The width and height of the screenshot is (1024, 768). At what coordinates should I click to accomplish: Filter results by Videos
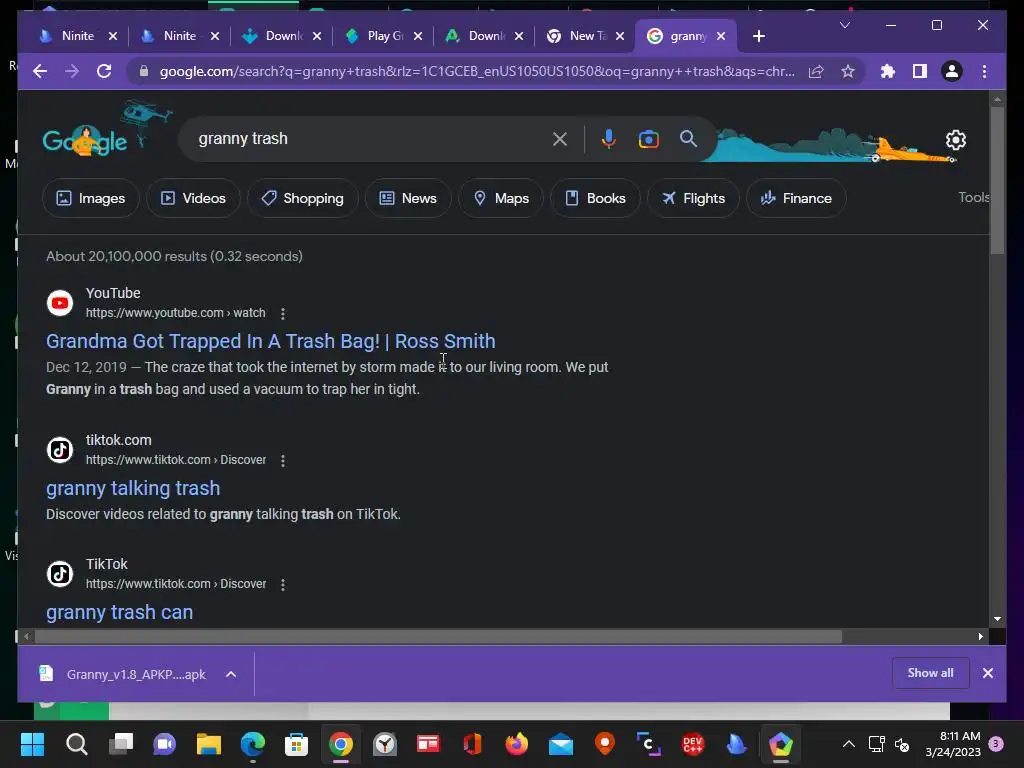point(193,198)
